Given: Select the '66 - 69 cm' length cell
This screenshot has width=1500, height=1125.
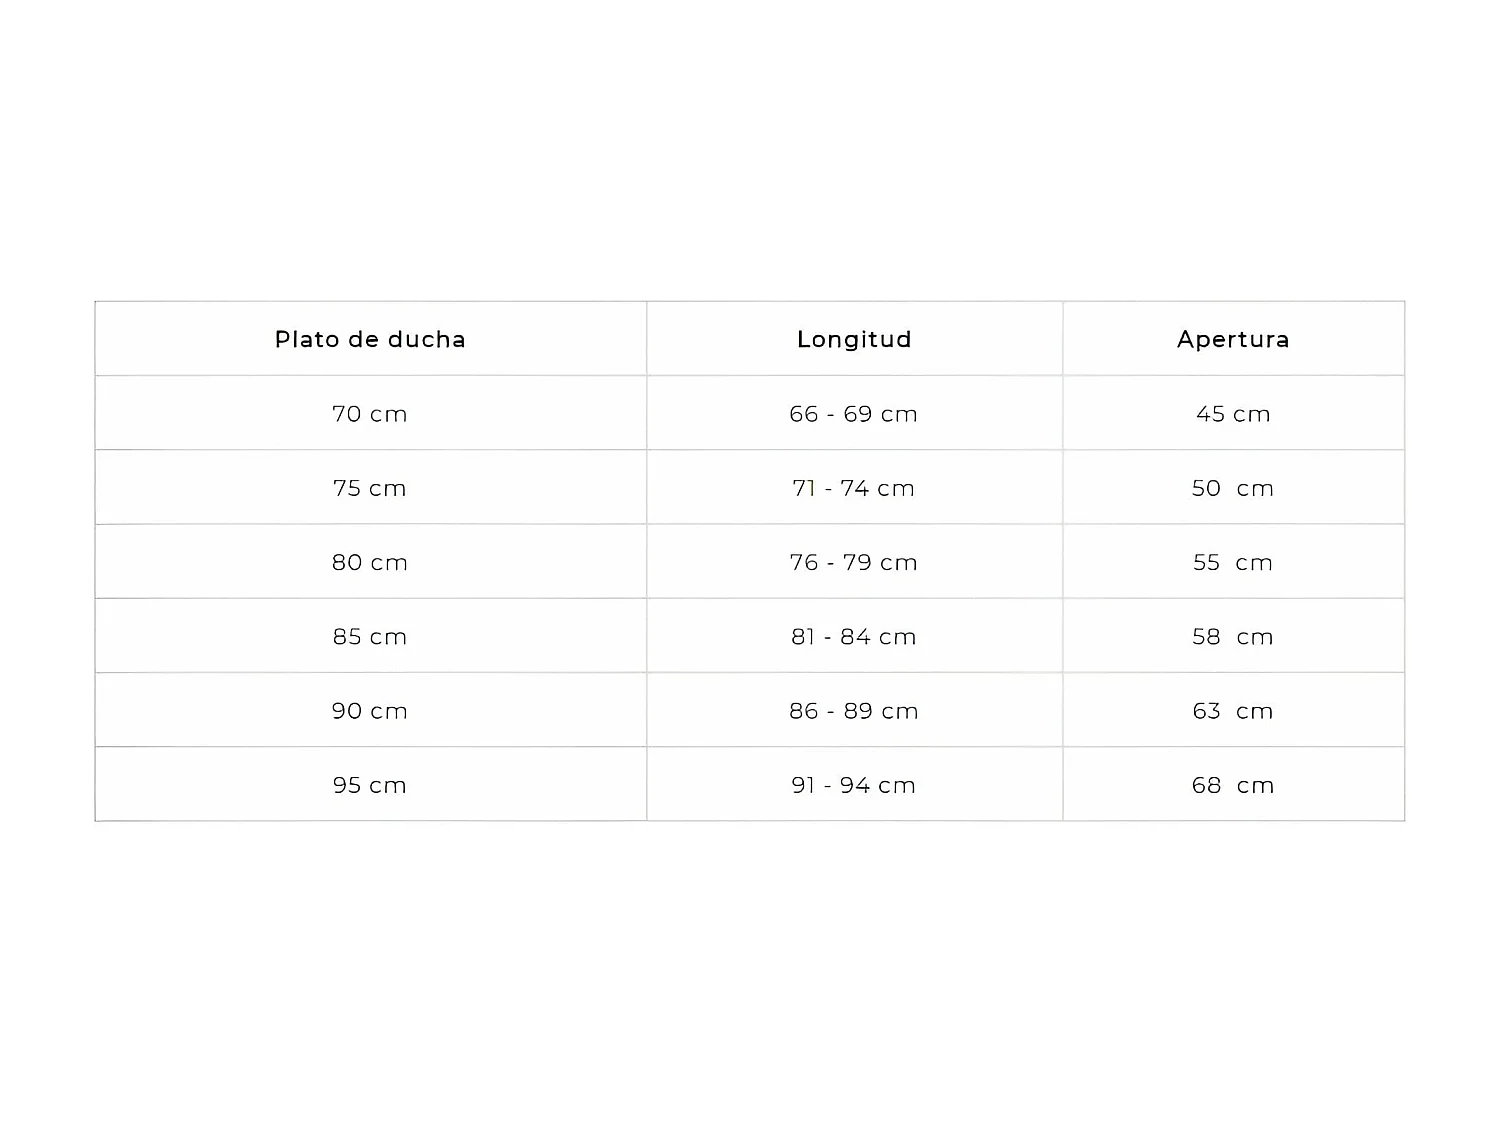Looking at the screenshot, I should click(854, 414).
